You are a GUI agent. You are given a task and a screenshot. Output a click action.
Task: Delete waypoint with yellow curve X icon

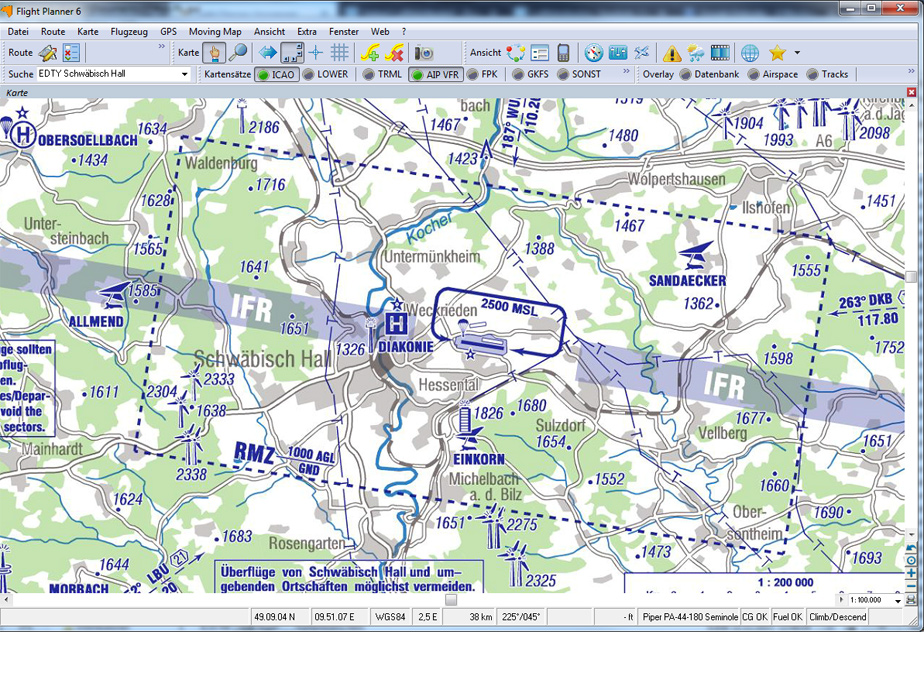pyautogui.click(x=394, y=53)
